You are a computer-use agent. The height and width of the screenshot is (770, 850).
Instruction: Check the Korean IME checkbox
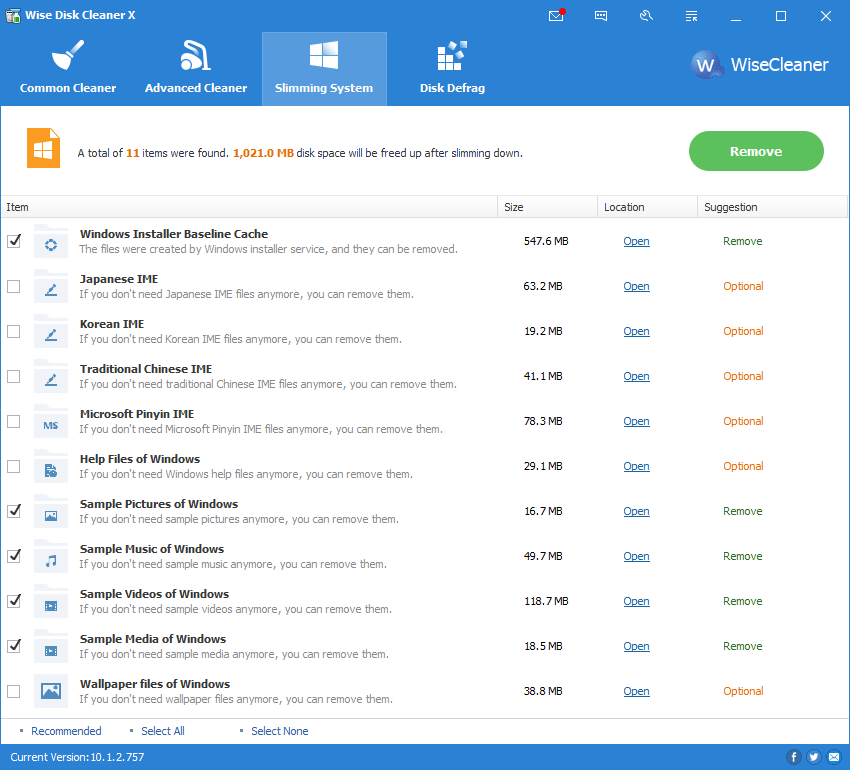coord(14,331)
